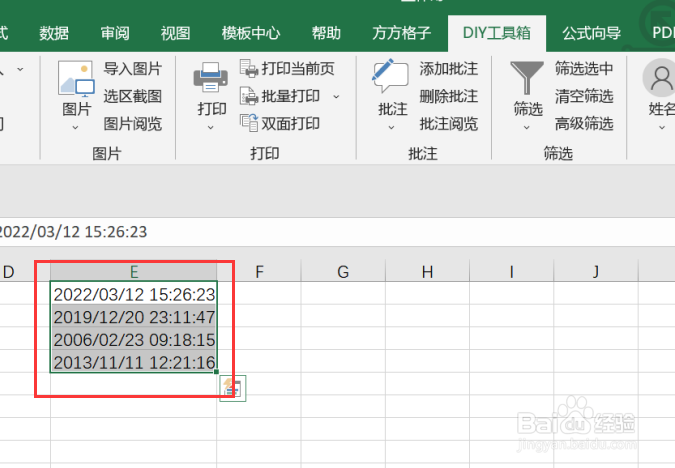Select cell with 2019/12/20 23:11:47
The width and height of the screenshot is (675, 468).
coord(133,316)
